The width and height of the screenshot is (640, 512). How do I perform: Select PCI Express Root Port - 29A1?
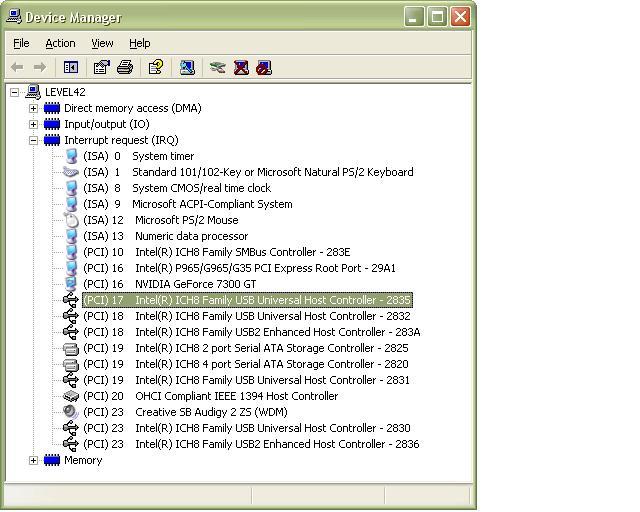pos(240,268)
